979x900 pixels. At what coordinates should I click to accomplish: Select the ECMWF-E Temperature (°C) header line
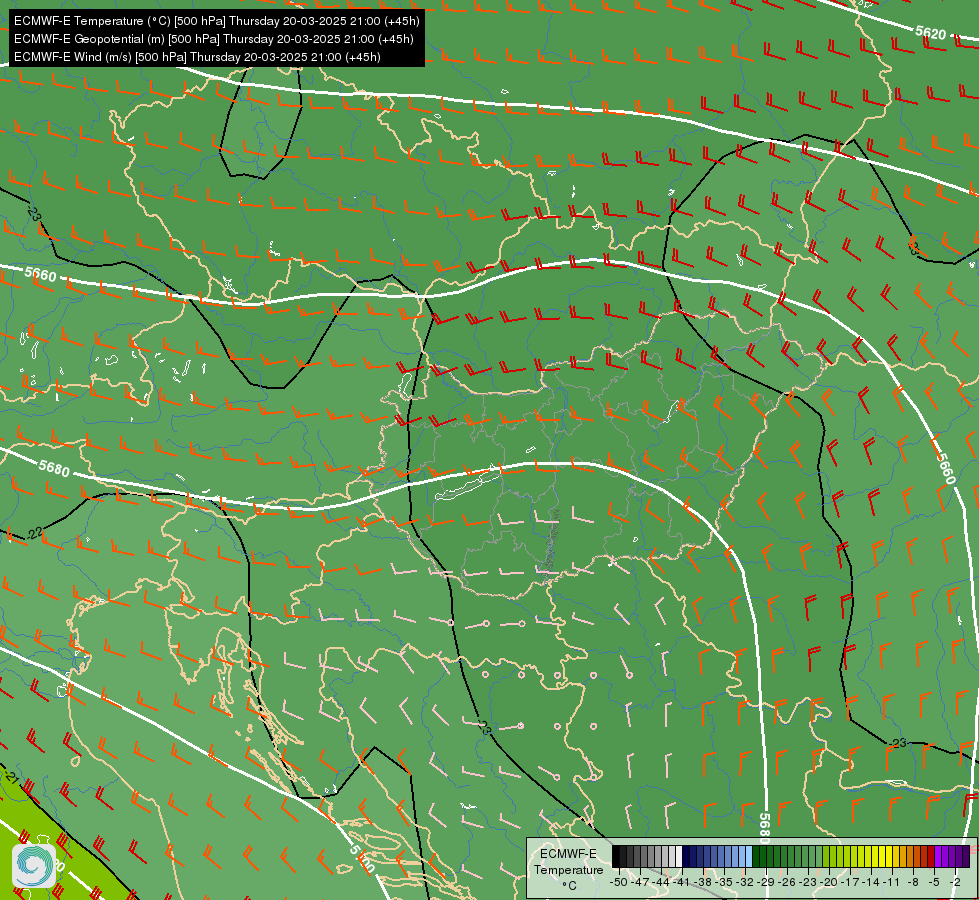(216, 21)
